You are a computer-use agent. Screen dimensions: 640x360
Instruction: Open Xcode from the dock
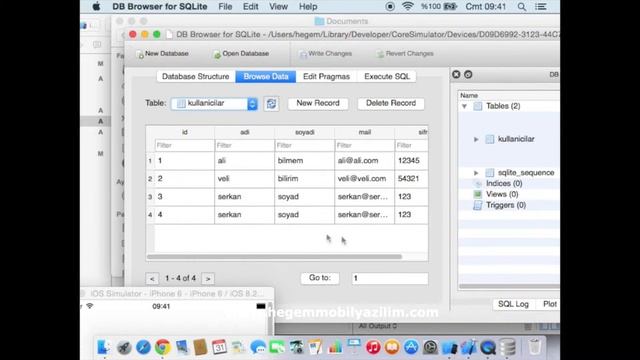(469, 347)
